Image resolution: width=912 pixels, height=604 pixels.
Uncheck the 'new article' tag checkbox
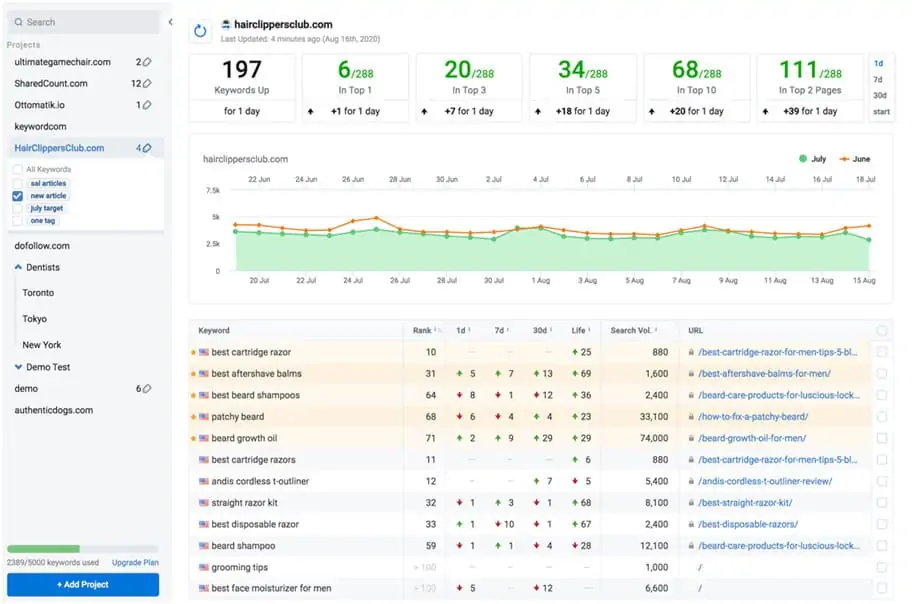tap(17, 196)
